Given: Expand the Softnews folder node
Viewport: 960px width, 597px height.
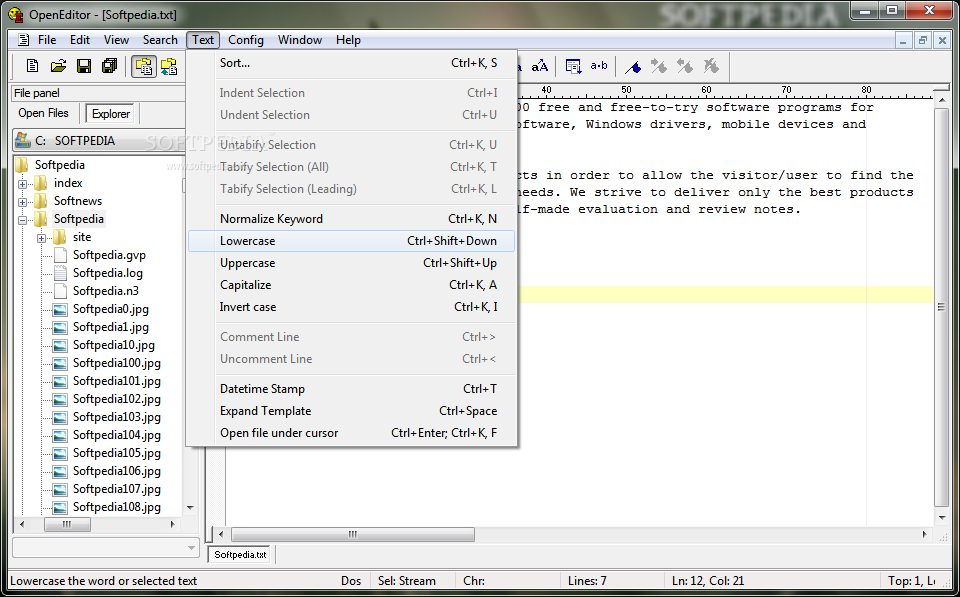Looking at the screenshot, I should 23,201.
